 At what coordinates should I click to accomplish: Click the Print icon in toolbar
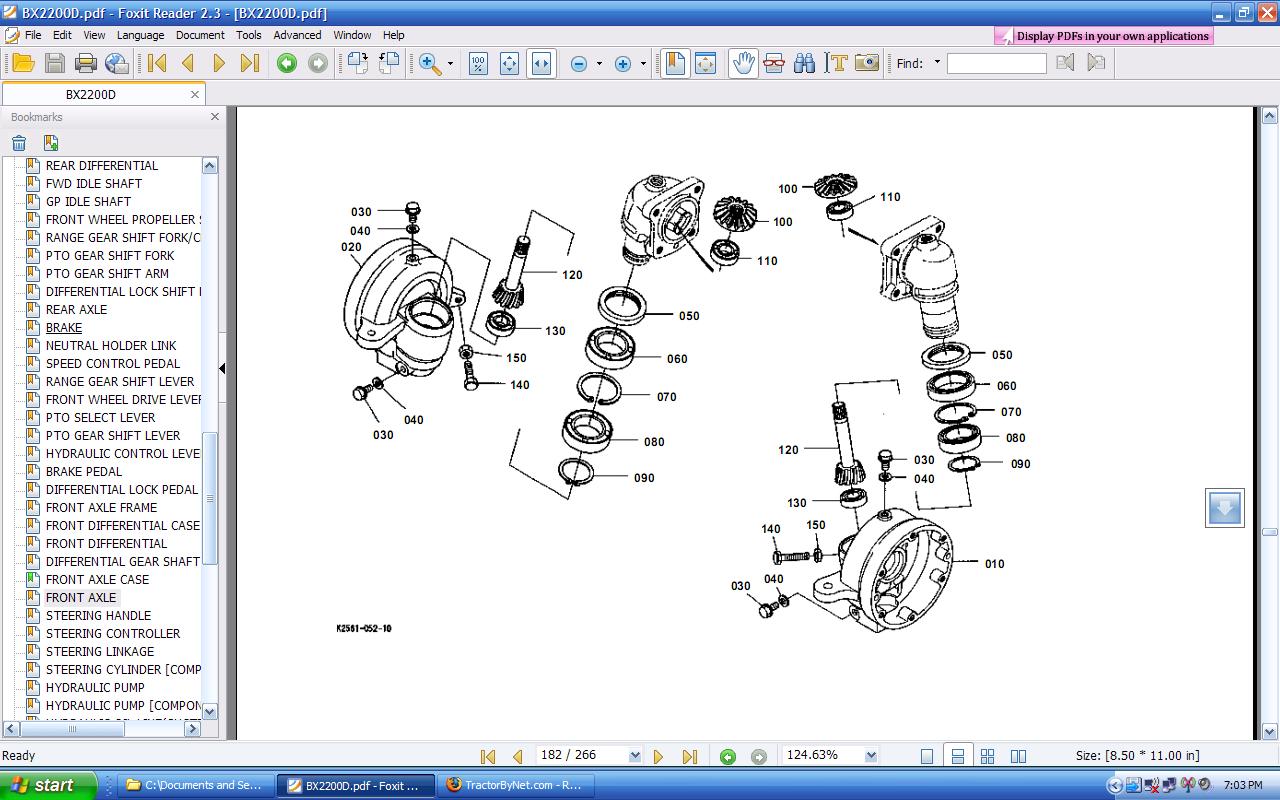click(x=86, y=63)
